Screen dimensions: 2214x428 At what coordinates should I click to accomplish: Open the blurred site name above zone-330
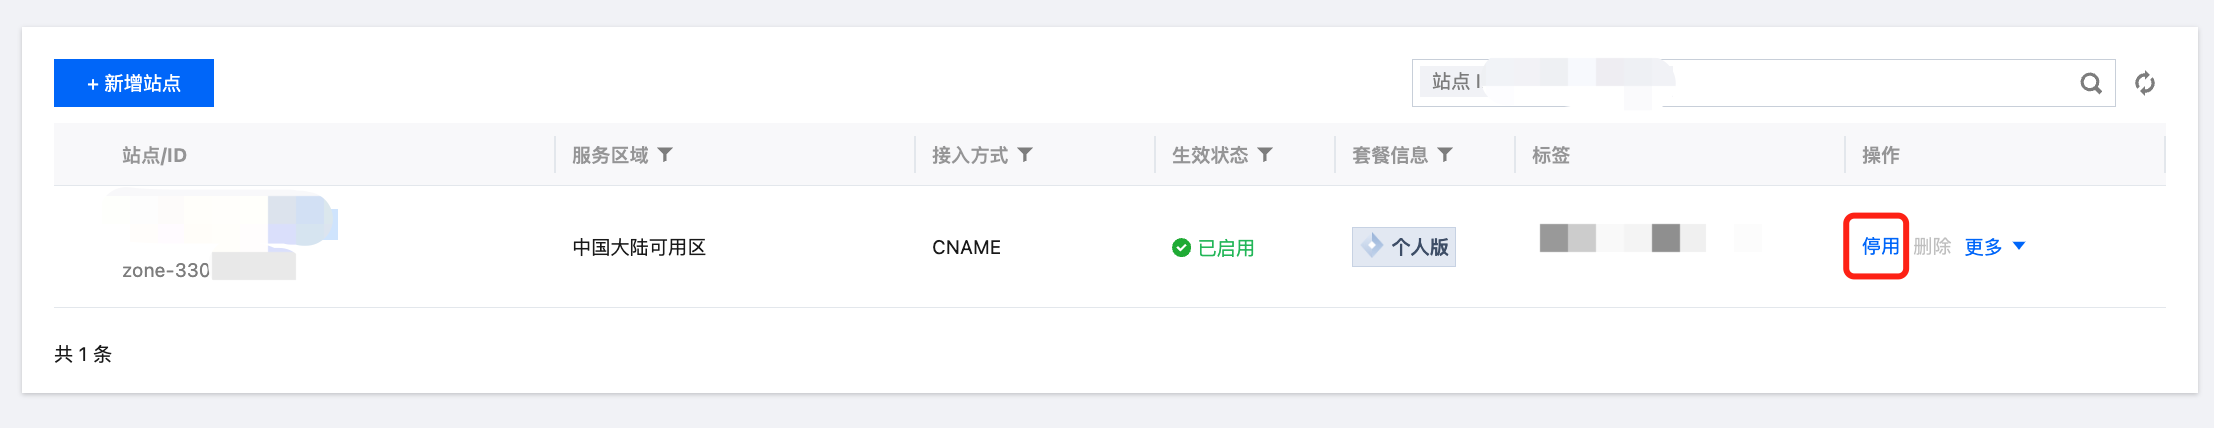[x=220, y=220]
